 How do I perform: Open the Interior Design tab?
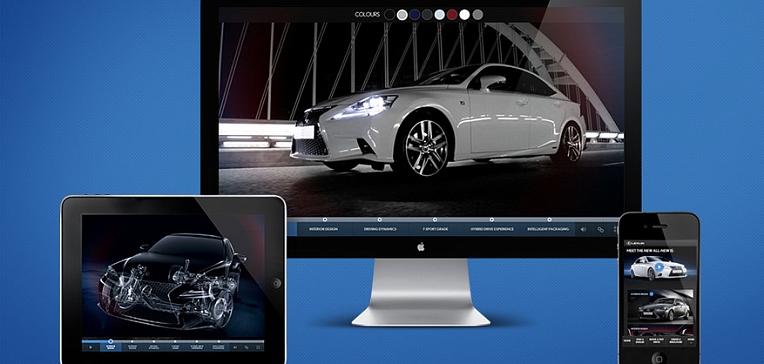pos(324,229)
